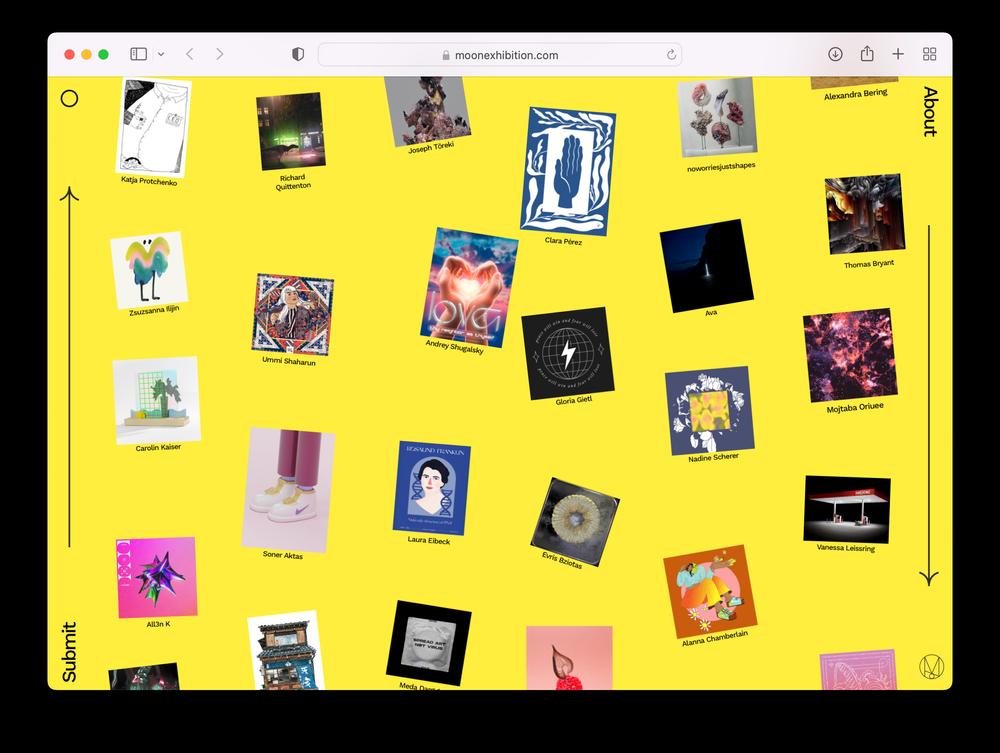1000x753 pixels.
Task: Show the Safari downloads icon
Action: (835, 54)
